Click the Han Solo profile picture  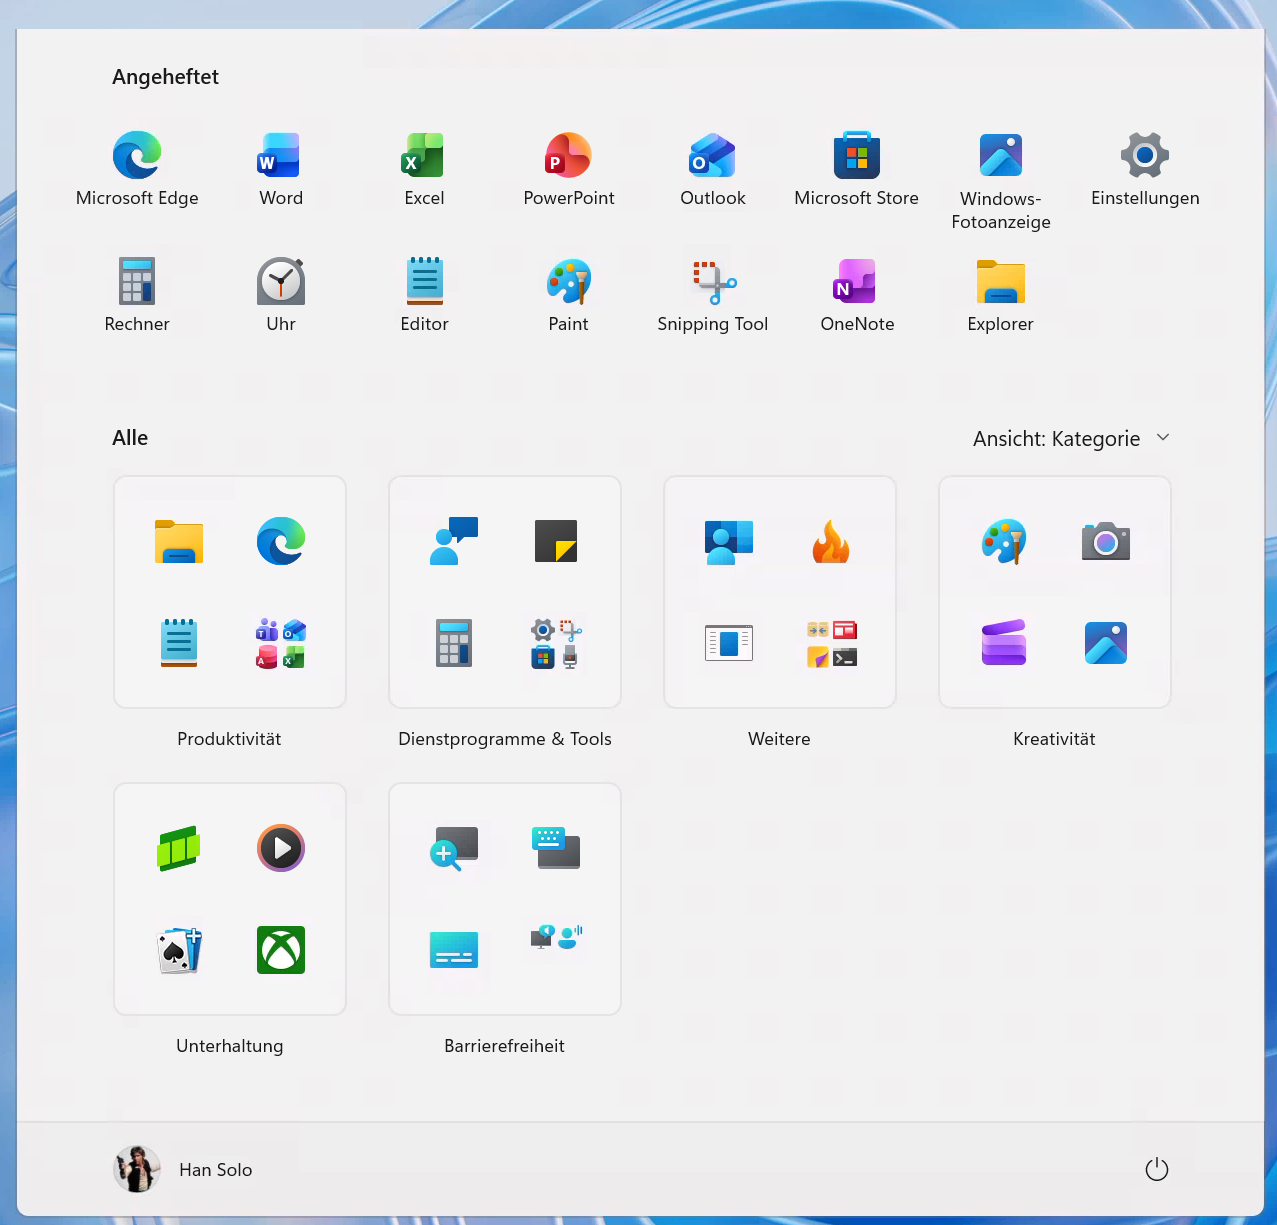[137, 1170]
